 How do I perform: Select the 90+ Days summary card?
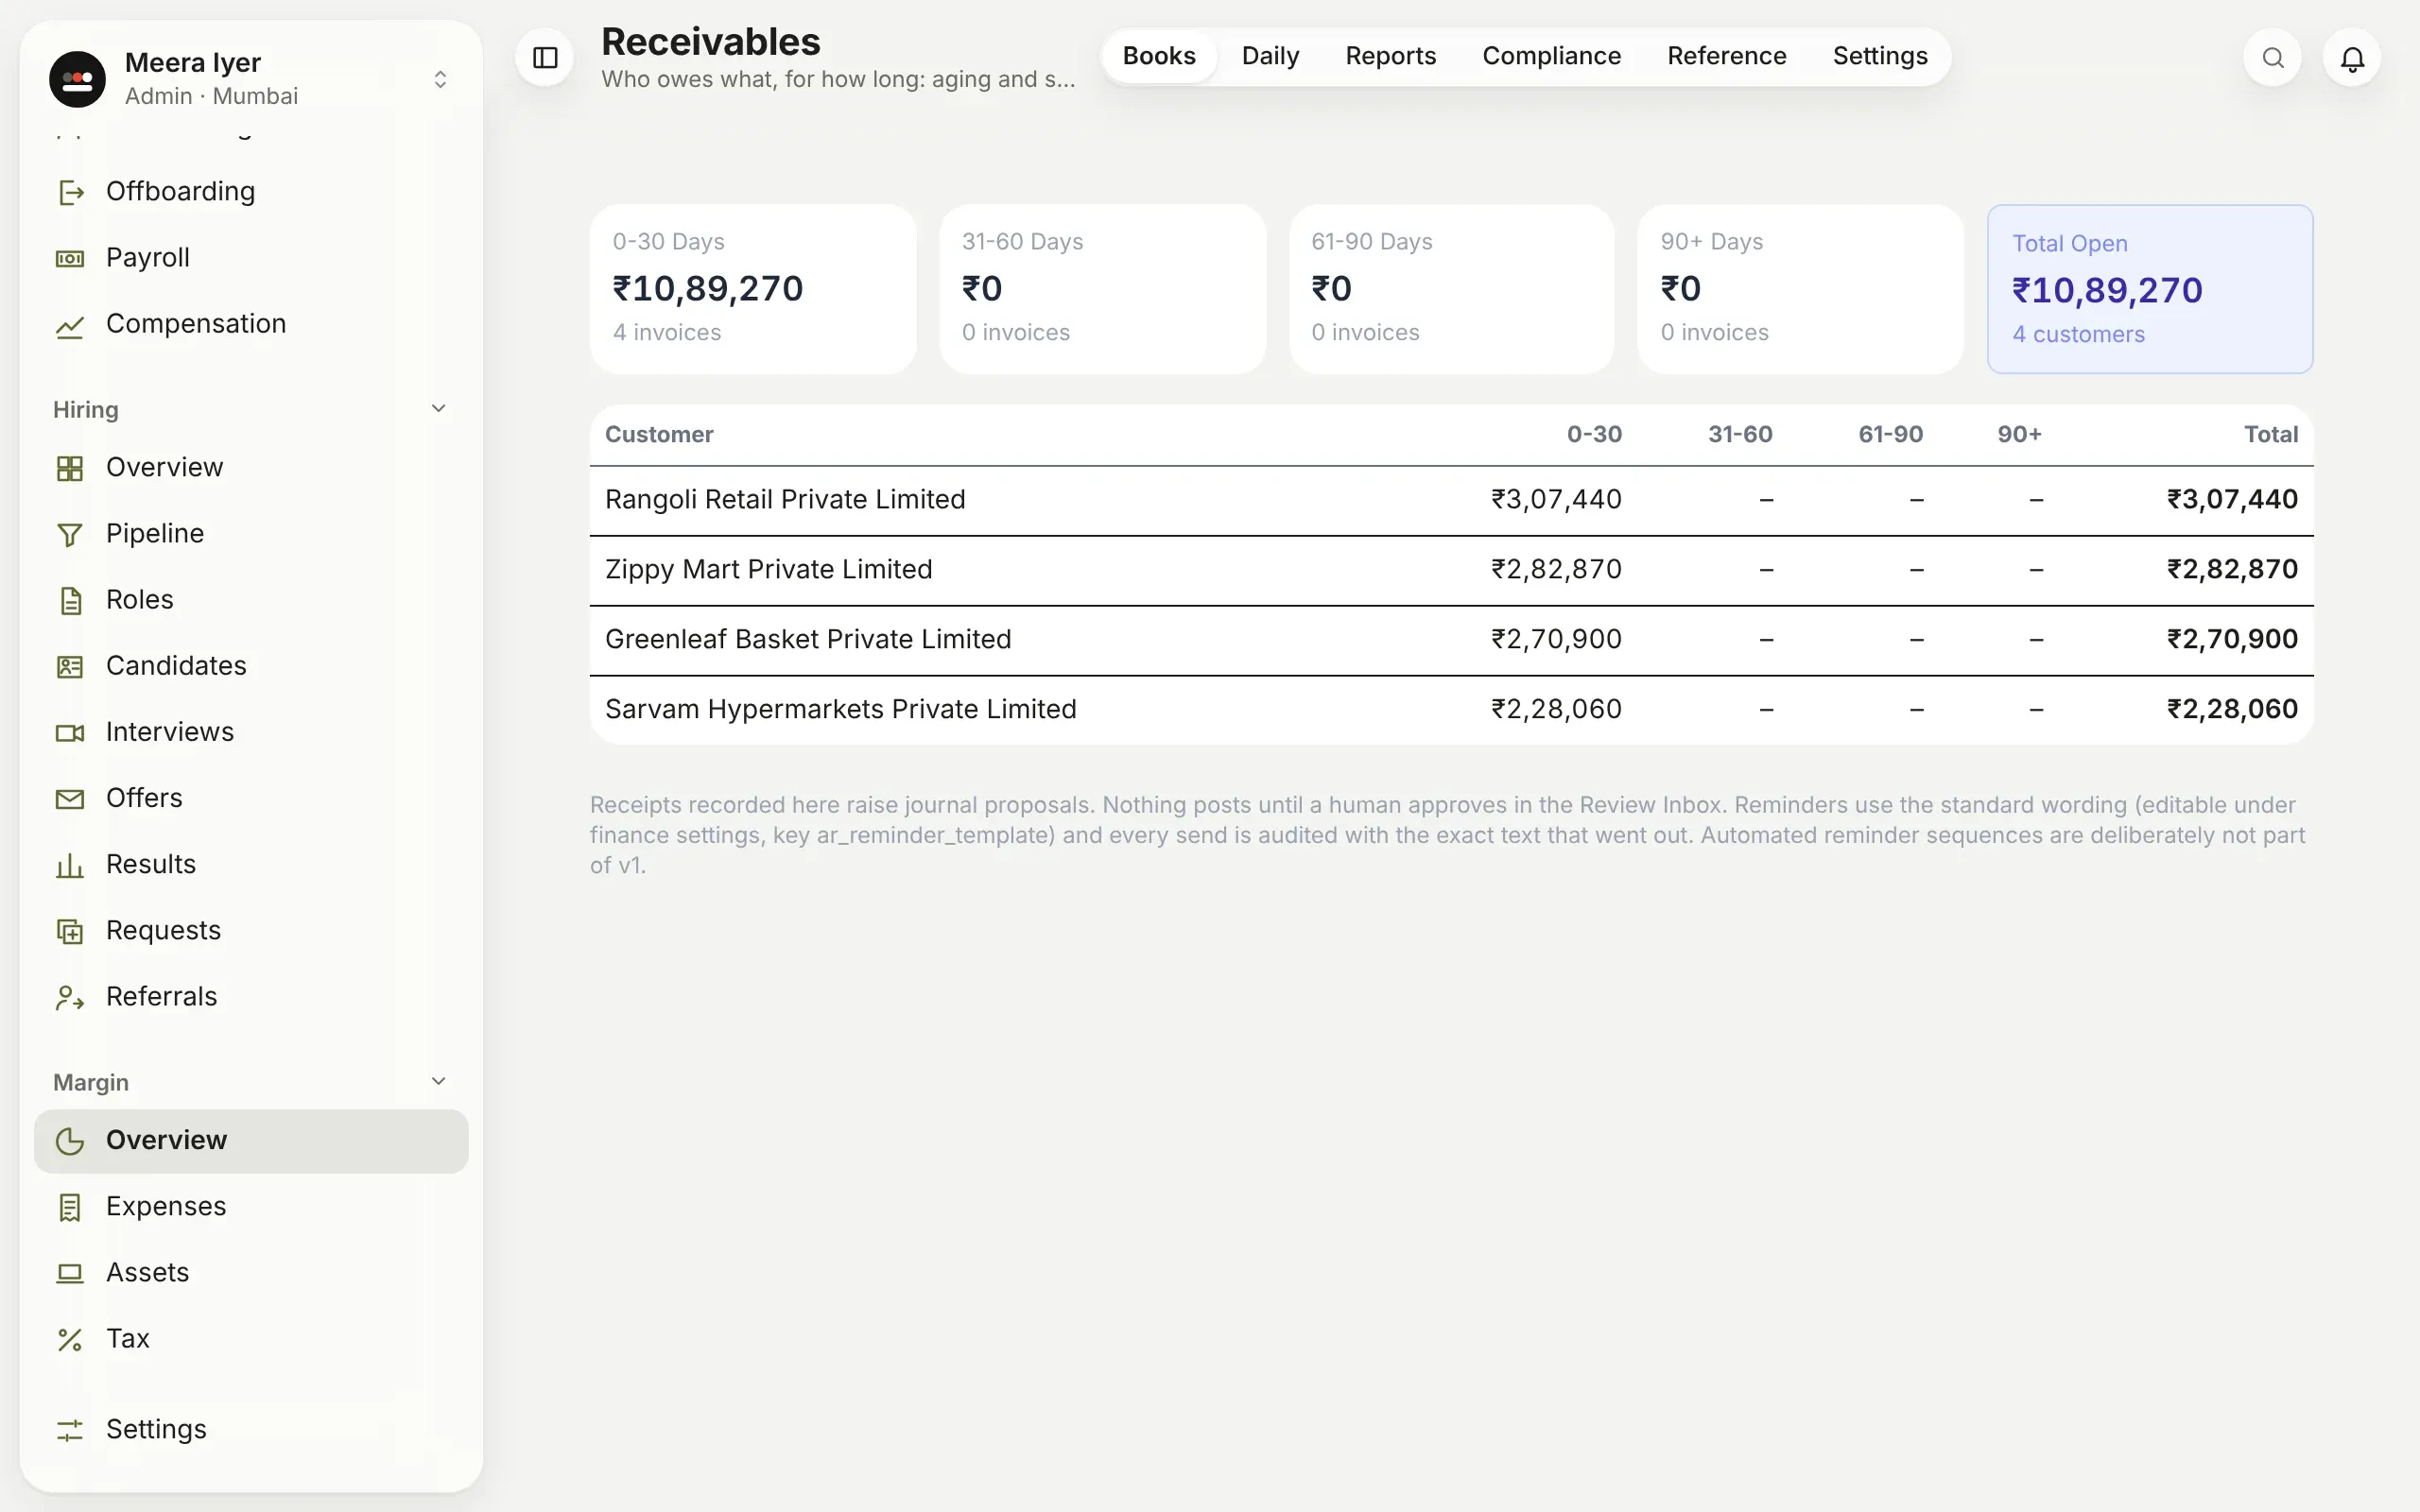pyautogui.click(x=1800, y=289)
